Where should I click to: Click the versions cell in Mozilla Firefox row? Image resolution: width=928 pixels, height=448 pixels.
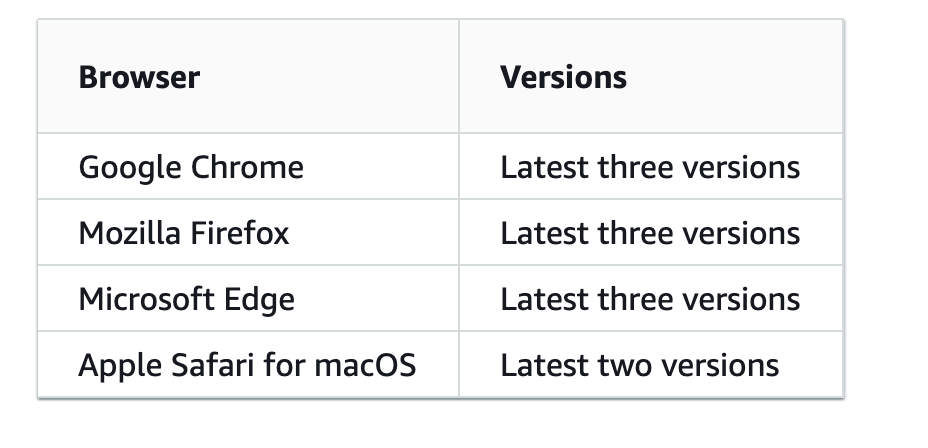point(651,233)
